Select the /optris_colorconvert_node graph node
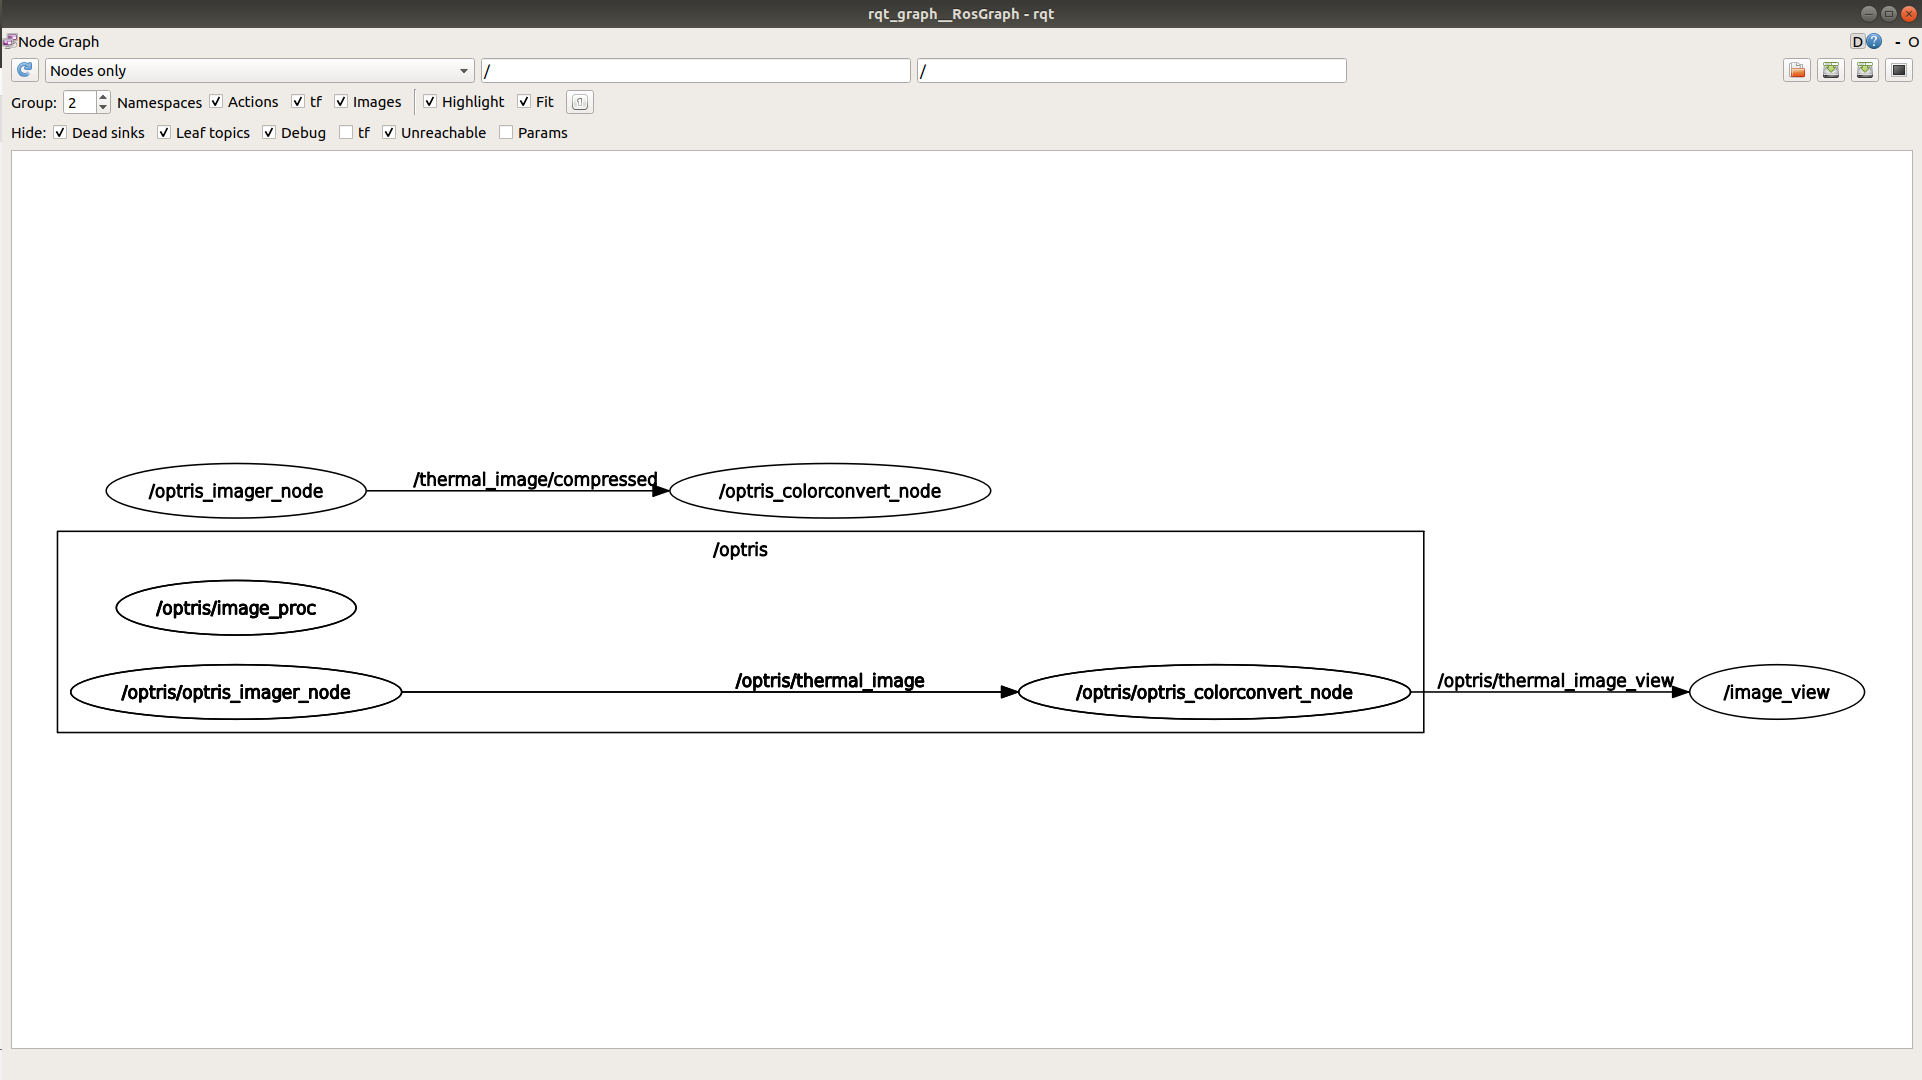This screenshot has width=1922, height=1080. coord(830,491)
